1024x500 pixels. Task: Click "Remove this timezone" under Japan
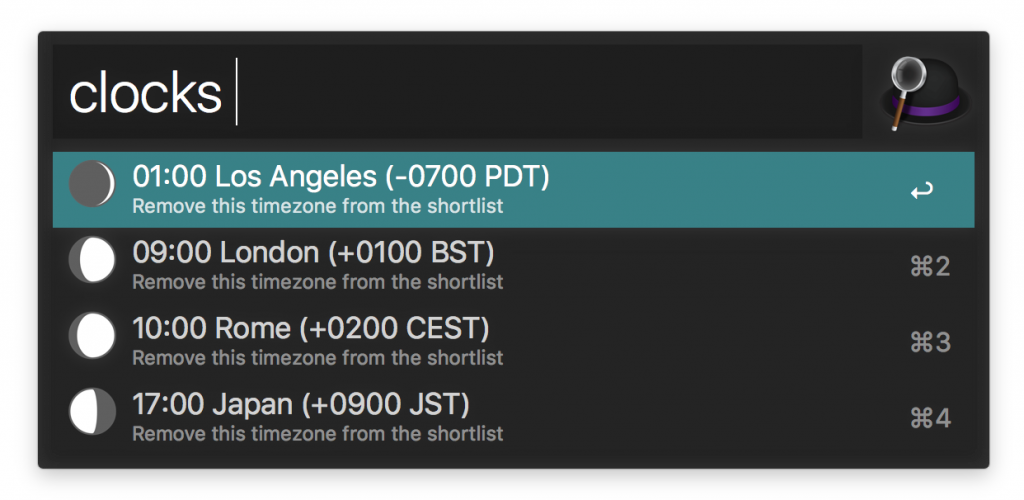(x=317, y=434)
